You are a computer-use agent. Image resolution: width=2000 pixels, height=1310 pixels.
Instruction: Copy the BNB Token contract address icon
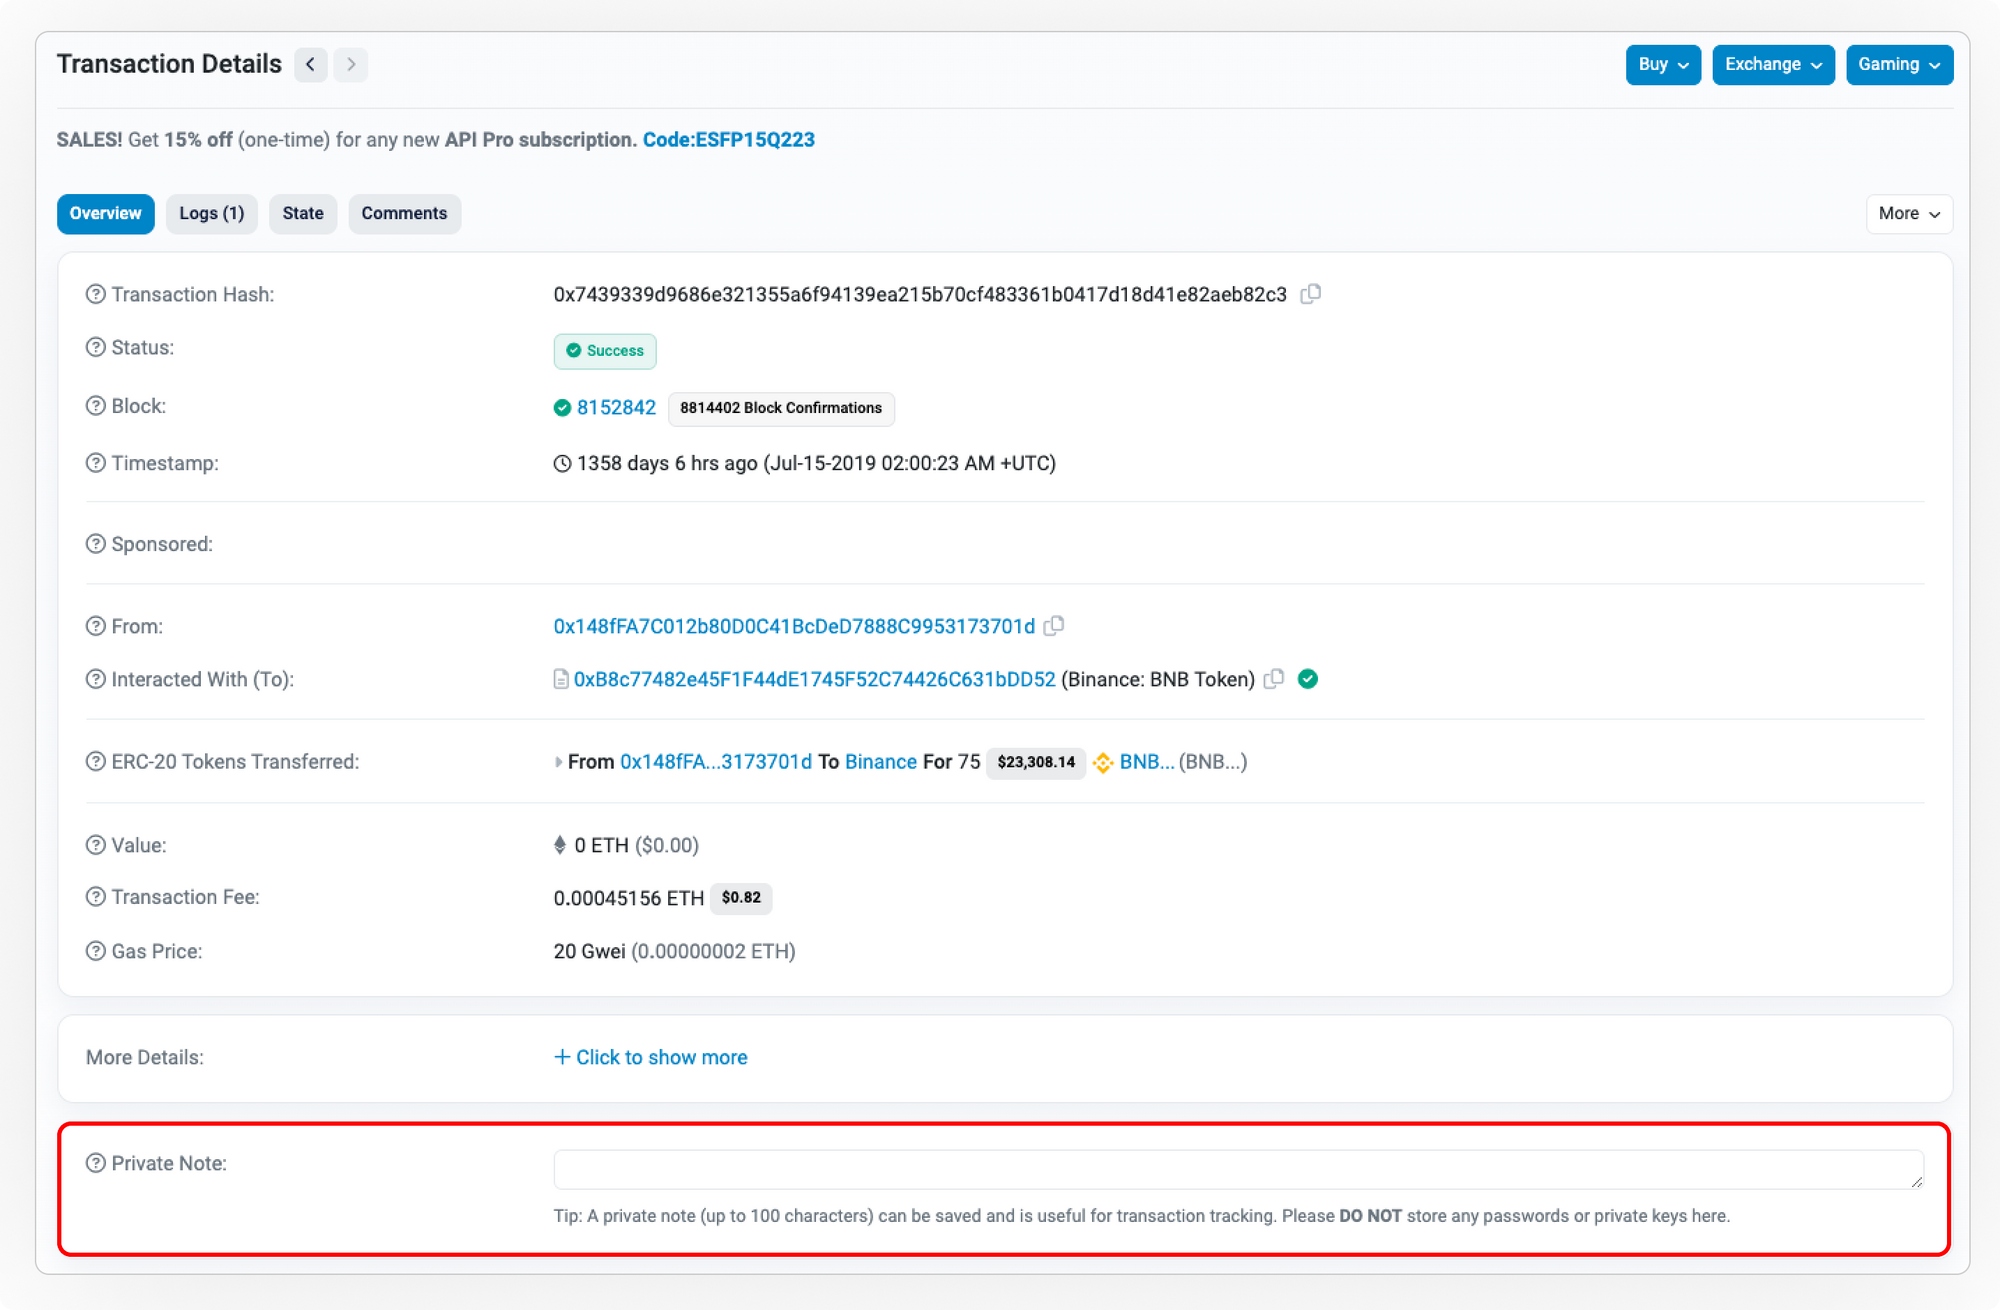(x=1273, y=679)
